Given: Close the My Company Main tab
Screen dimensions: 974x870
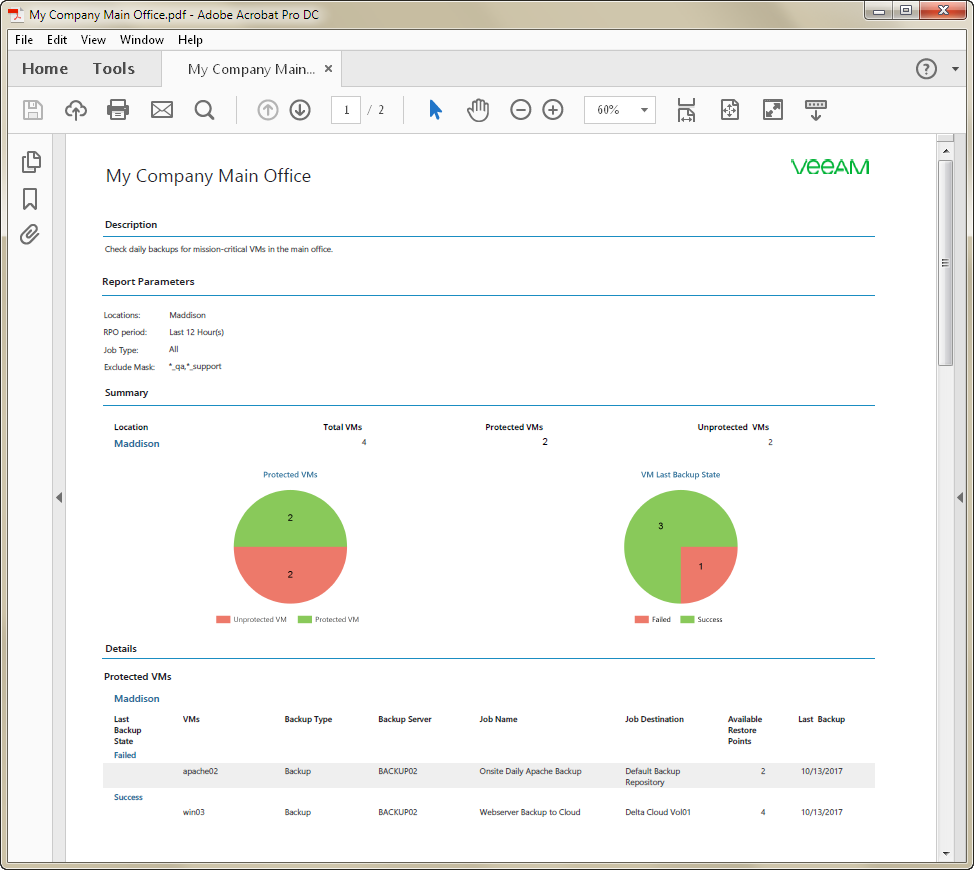Looking at the screenshot, I should [x=329, y=68].
